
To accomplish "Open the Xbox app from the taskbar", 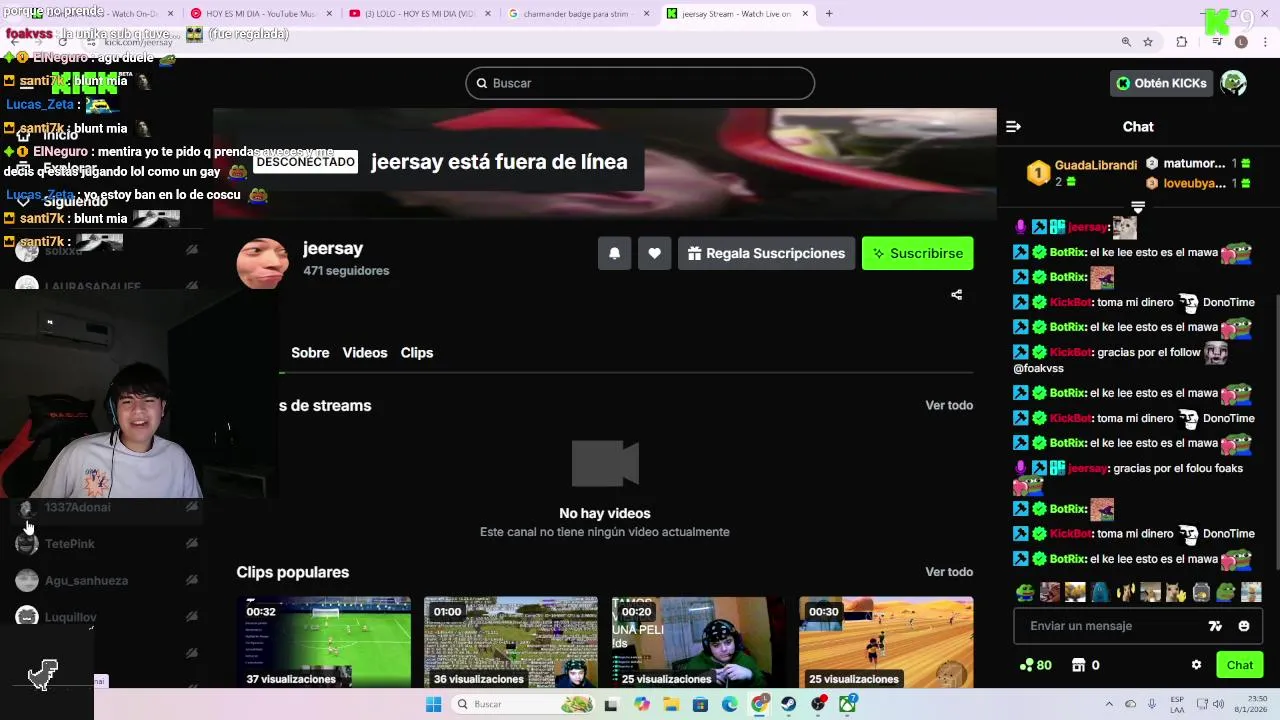I will tap(848, 704).
